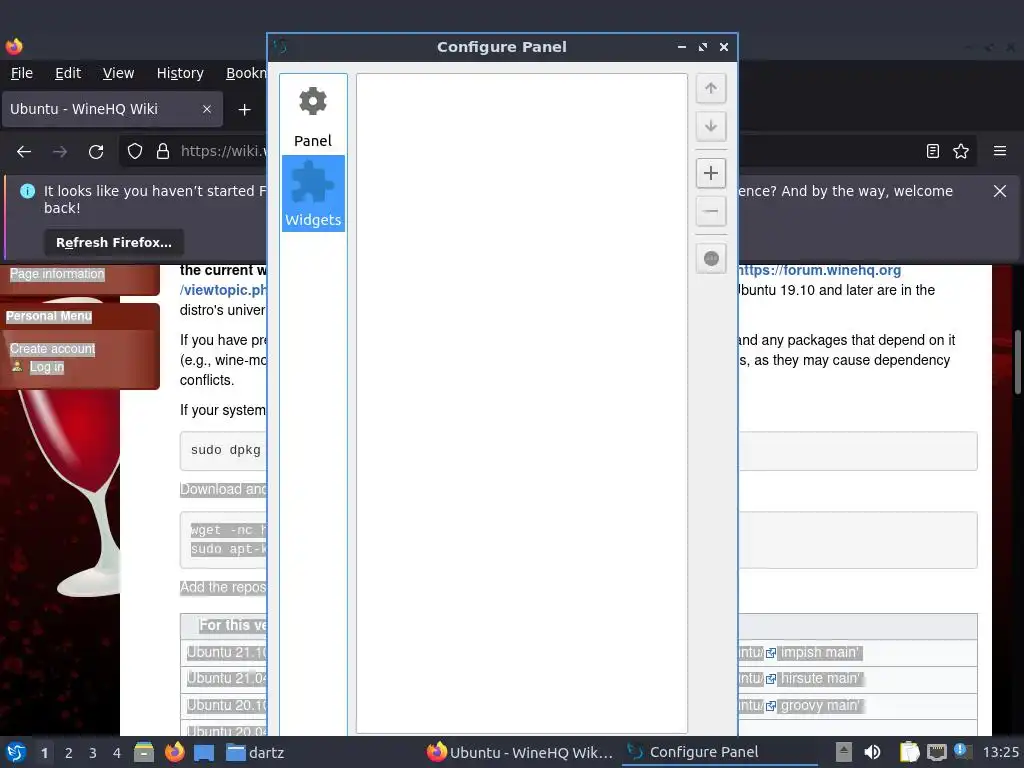1024x768 pixels.
Task: Dismiss the Firefox refresh notification bar
Action: click(1000, 191)
